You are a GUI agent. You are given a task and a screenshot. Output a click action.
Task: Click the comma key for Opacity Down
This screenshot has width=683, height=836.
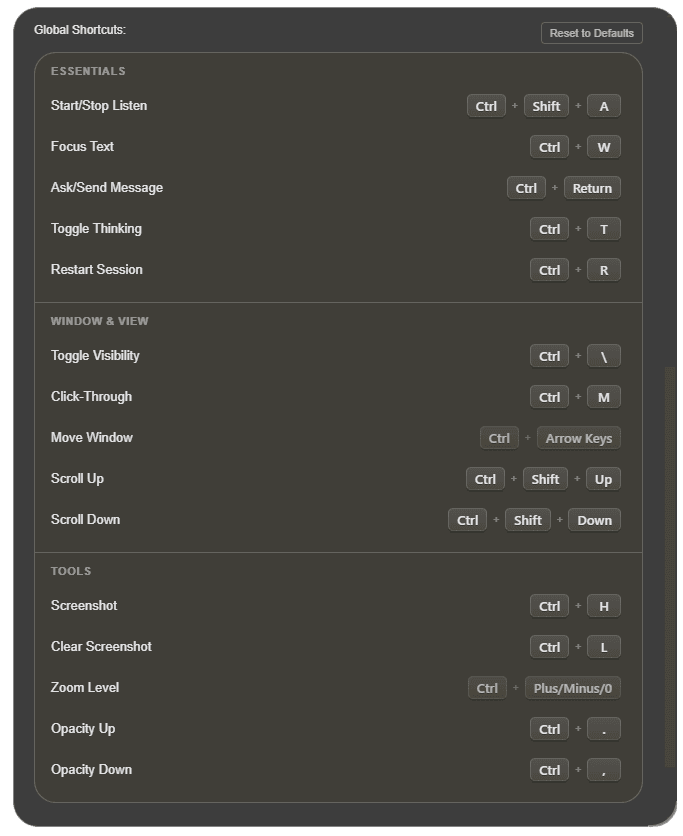point(603,769)
